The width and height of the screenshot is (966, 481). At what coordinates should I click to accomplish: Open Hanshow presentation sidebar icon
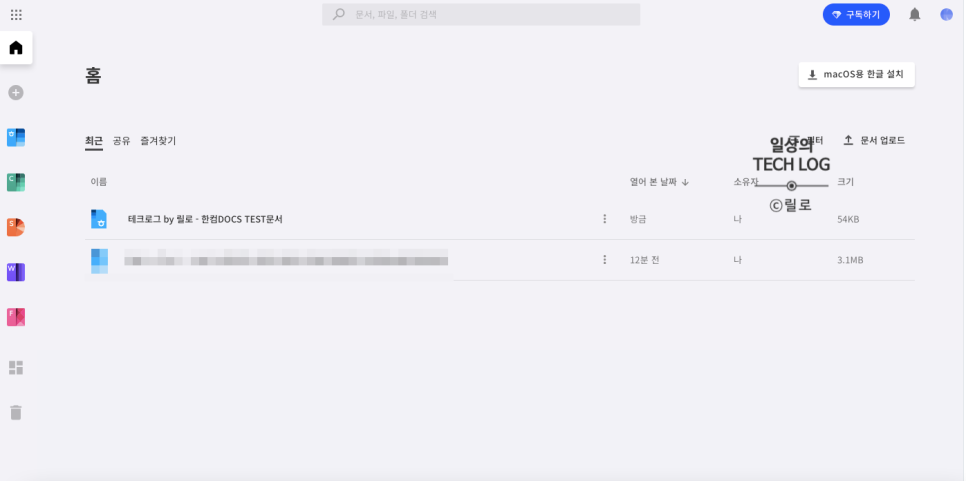(x=16, y=227)
